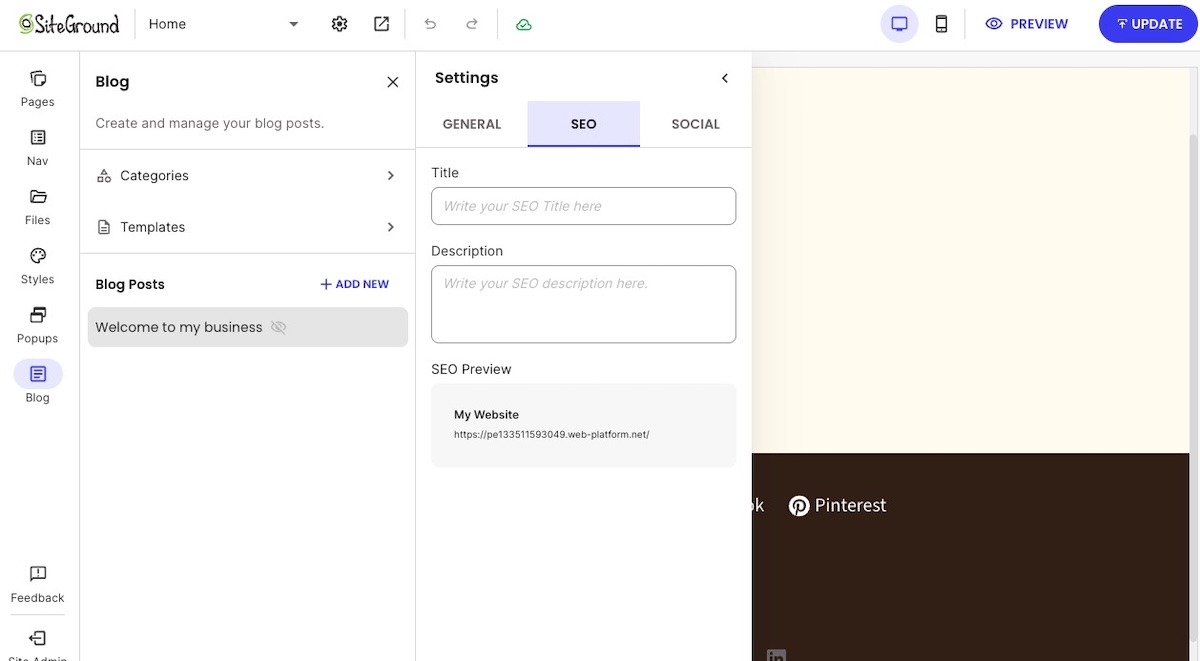Switch to desktop view
The height and width of the screenshot is (661, 1200).
(899, 24)
